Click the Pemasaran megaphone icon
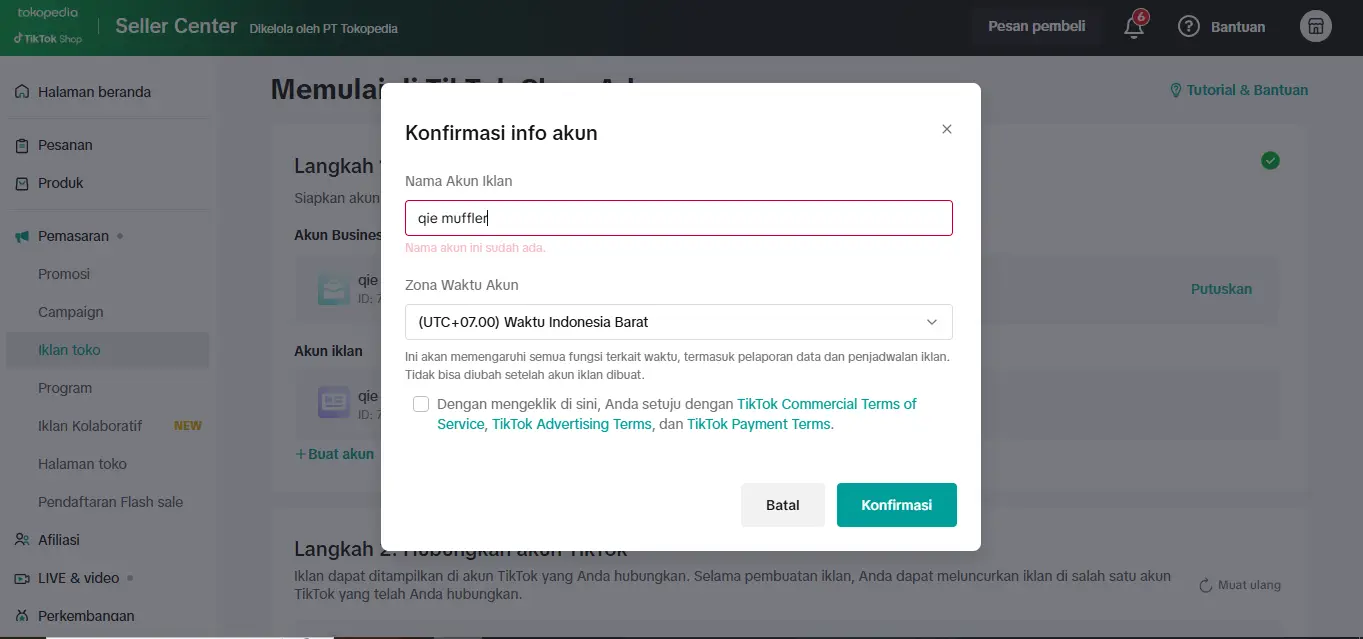 click(22, 237)
